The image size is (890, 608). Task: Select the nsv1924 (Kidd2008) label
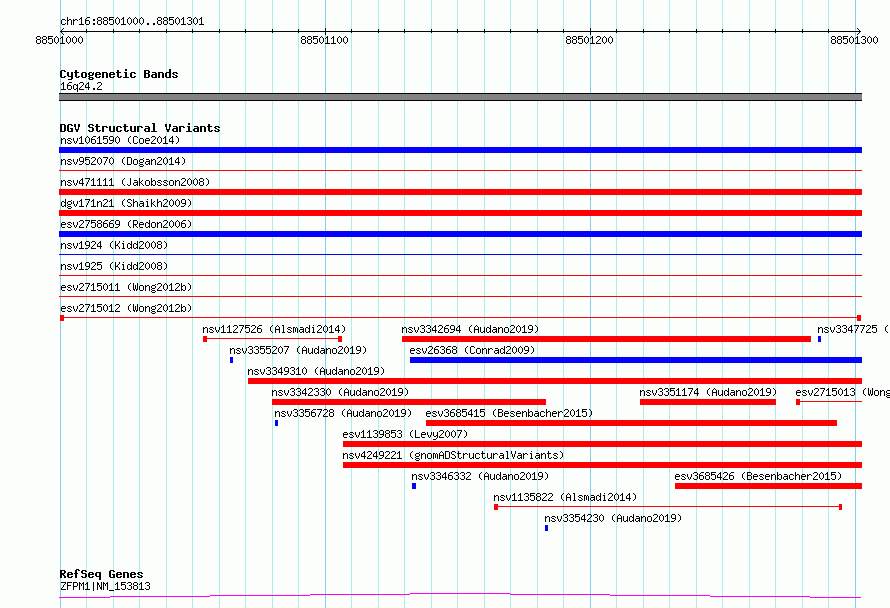pyautogui.click(x=114, y=245)
